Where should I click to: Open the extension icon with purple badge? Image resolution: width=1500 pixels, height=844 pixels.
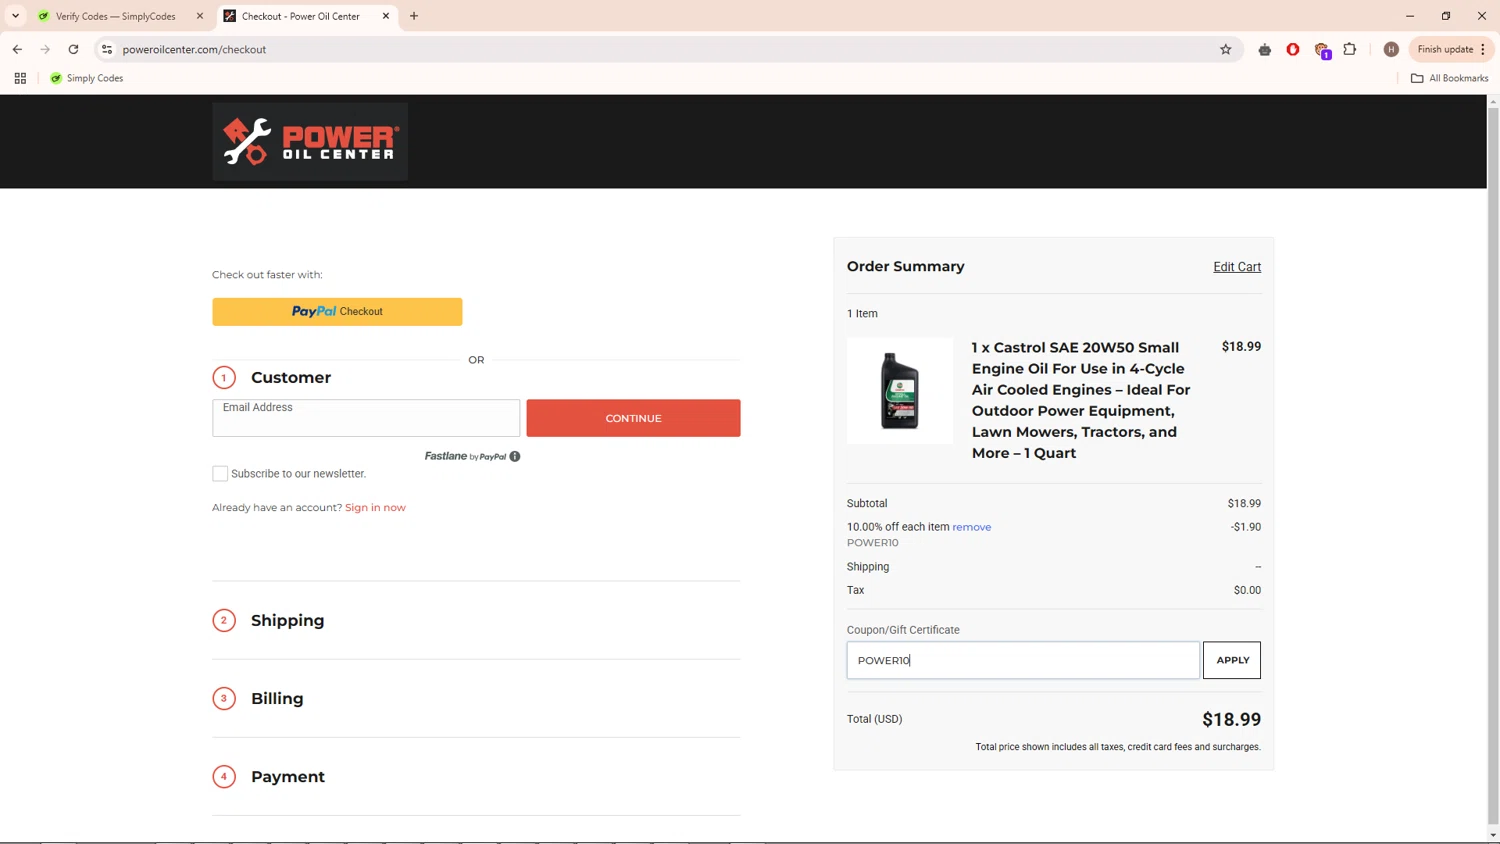1322,50
